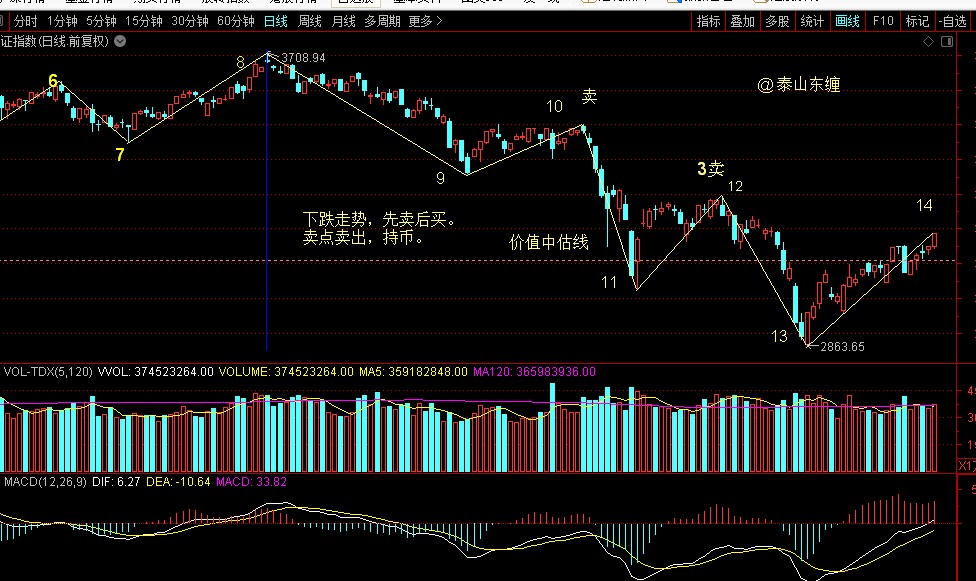Screen dimensions: 976x581
Task: Click the 多股 multi-stock button
Action: [x=777, y=21]
